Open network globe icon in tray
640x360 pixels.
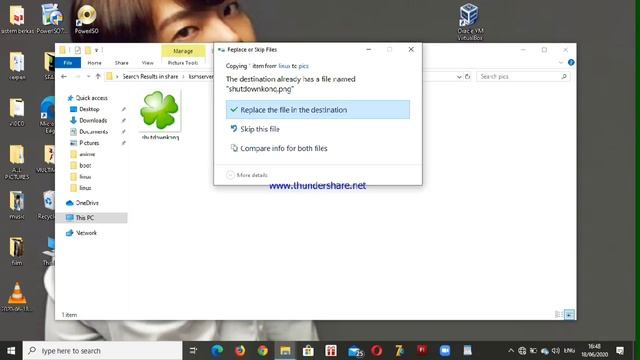tap(522, 351)
